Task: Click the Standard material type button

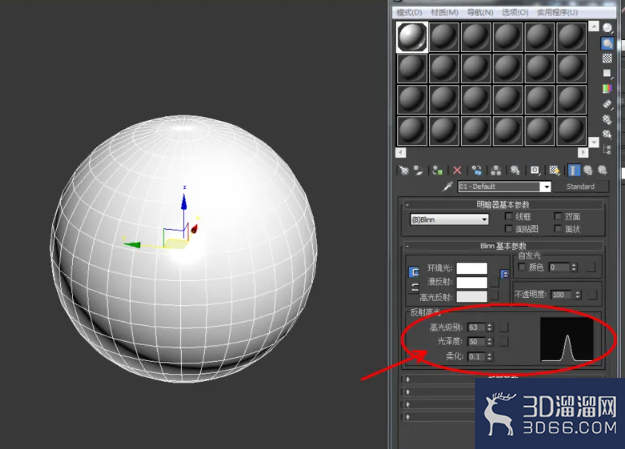Action: click(580, 187)
